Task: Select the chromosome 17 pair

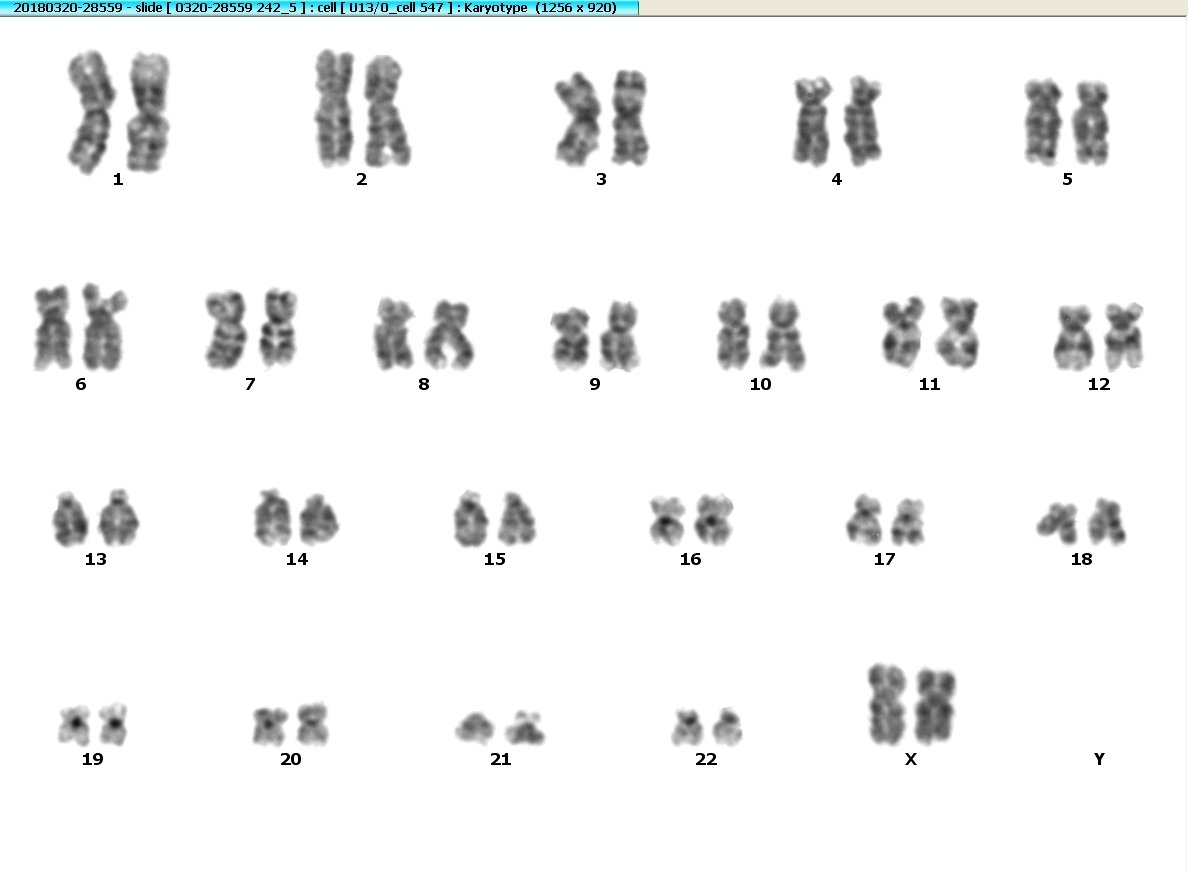Action: coord(885,521)
